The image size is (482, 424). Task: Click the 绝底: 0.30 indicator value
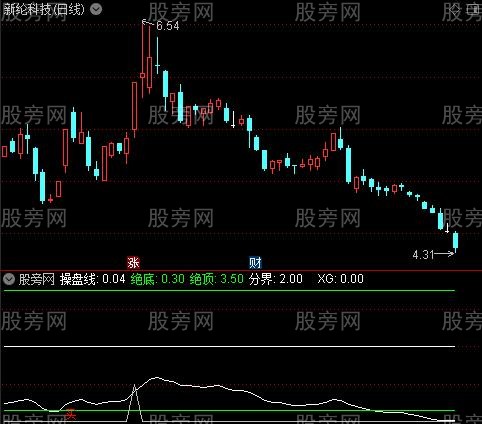tap(157, 279)
